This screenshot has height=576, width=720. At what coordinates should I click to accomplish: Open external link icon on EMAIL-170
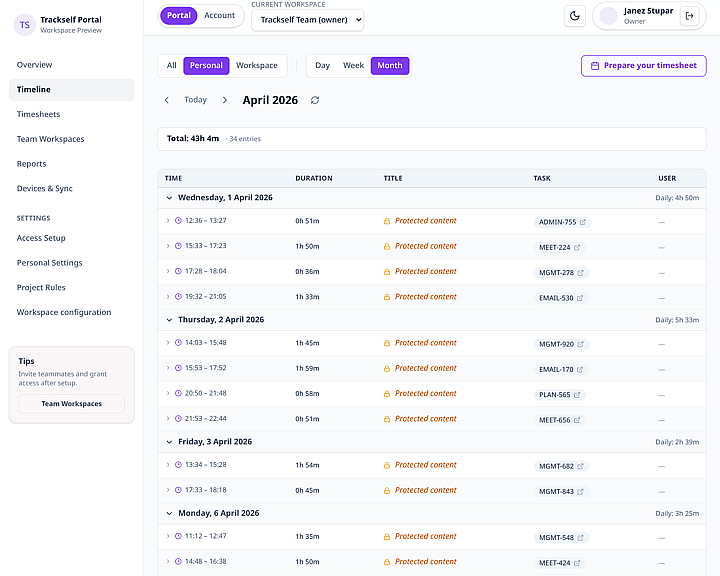tap(580, 369)
